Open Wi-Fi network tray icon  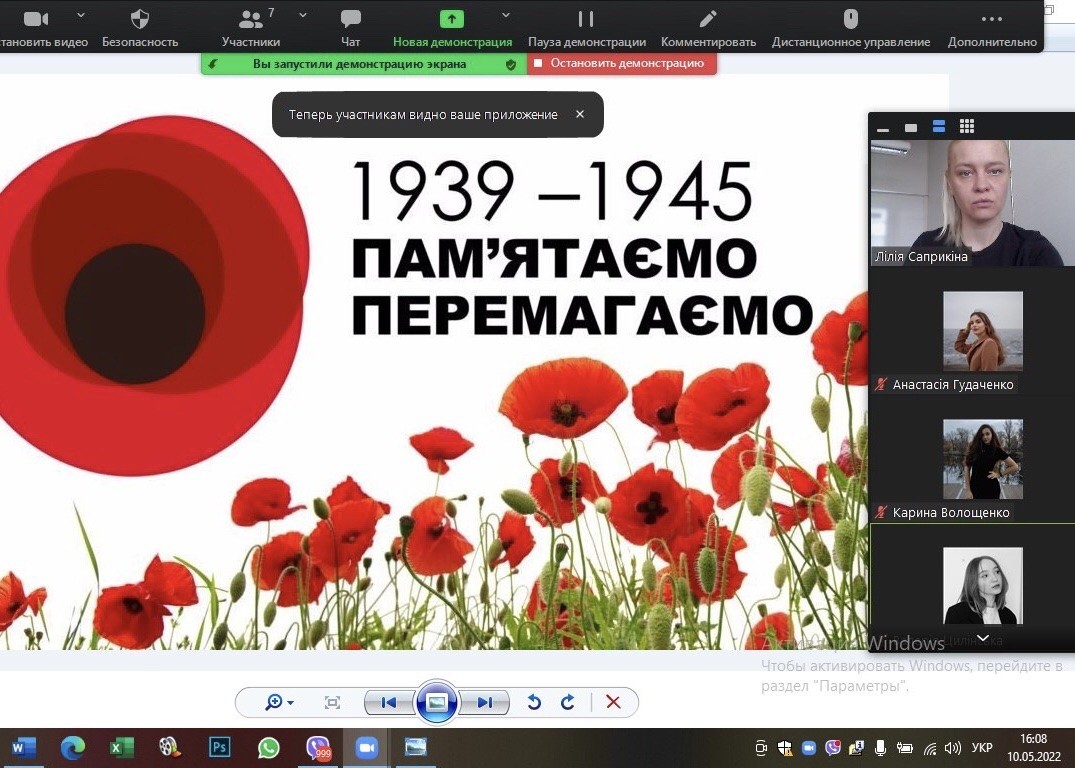click(930, 748)
